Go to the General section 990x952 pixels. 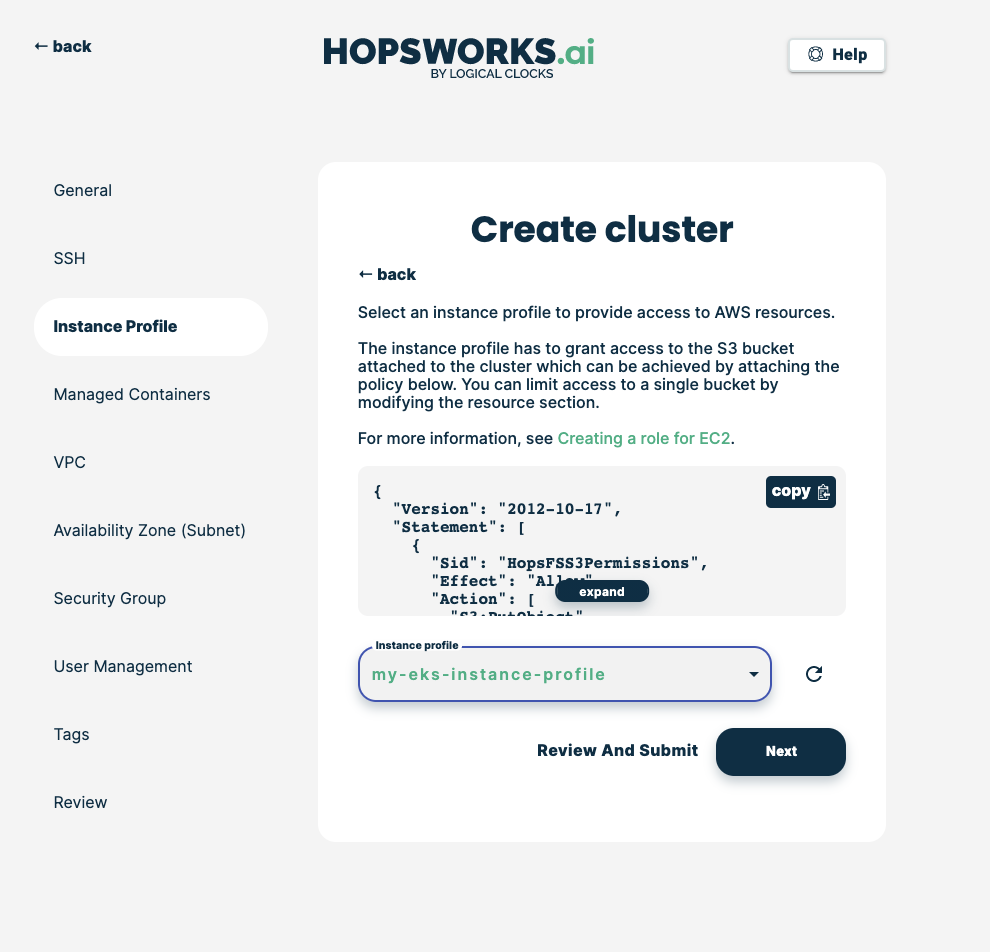tap(83, 190)
